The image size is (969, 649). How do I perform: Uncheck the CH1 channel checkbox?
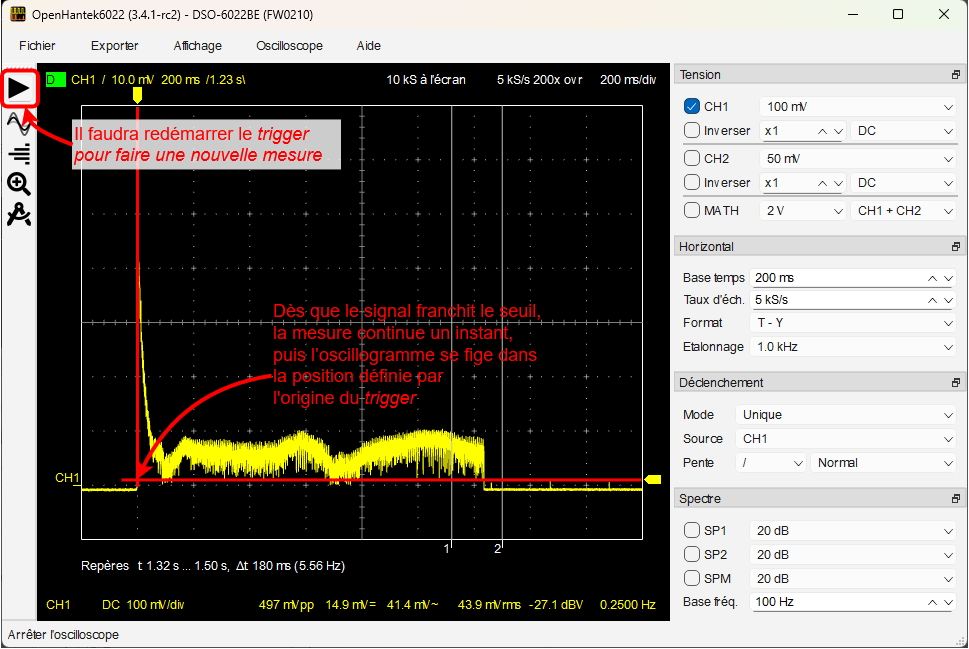[692, 106]
